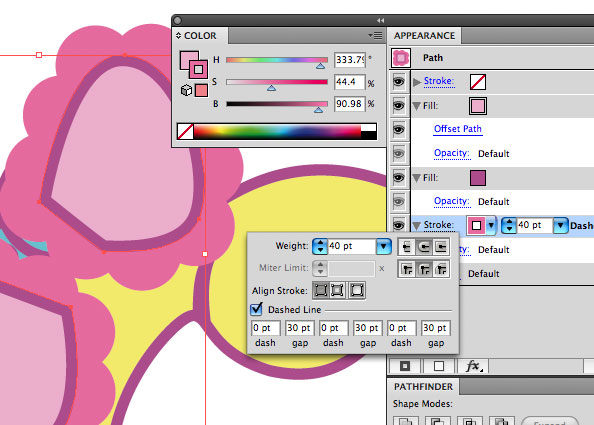Collapse the panel dock with double arrows
Screen dimensions: 594x425
[380, 20]
